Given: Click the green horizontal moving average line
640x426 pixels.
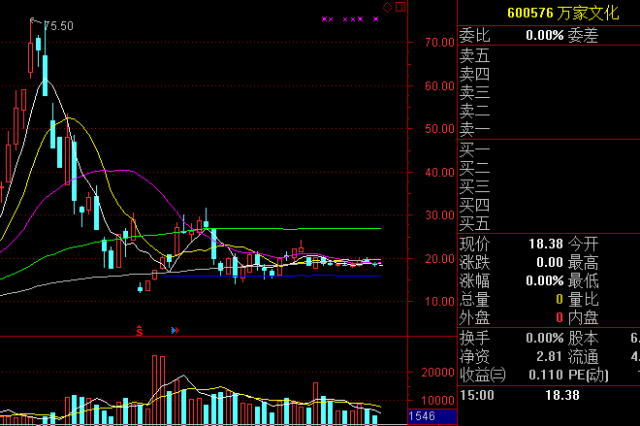Looking at the screenshot, I should tap(300, 229).
